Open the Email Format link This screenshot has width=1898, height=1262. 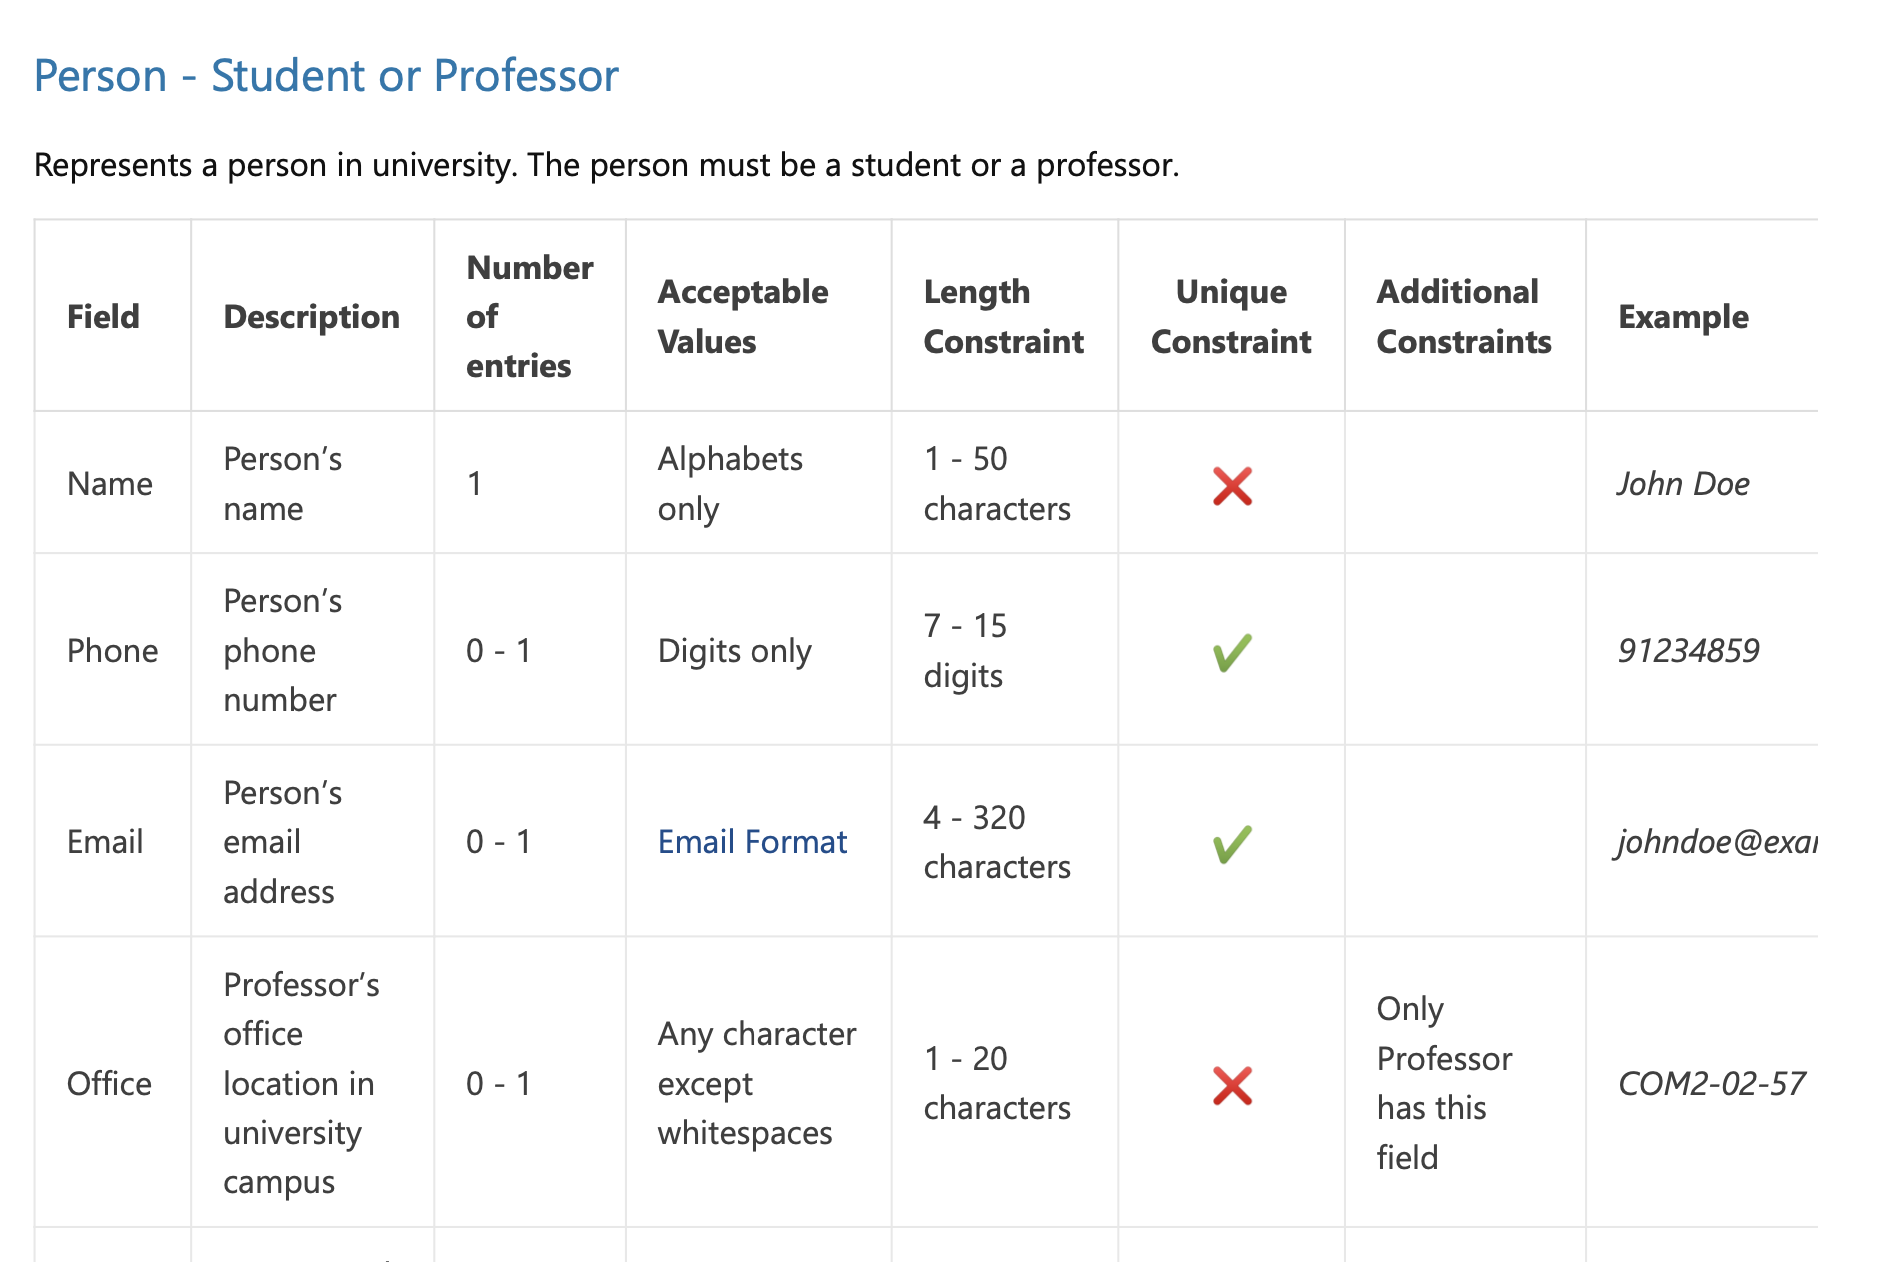752,842
